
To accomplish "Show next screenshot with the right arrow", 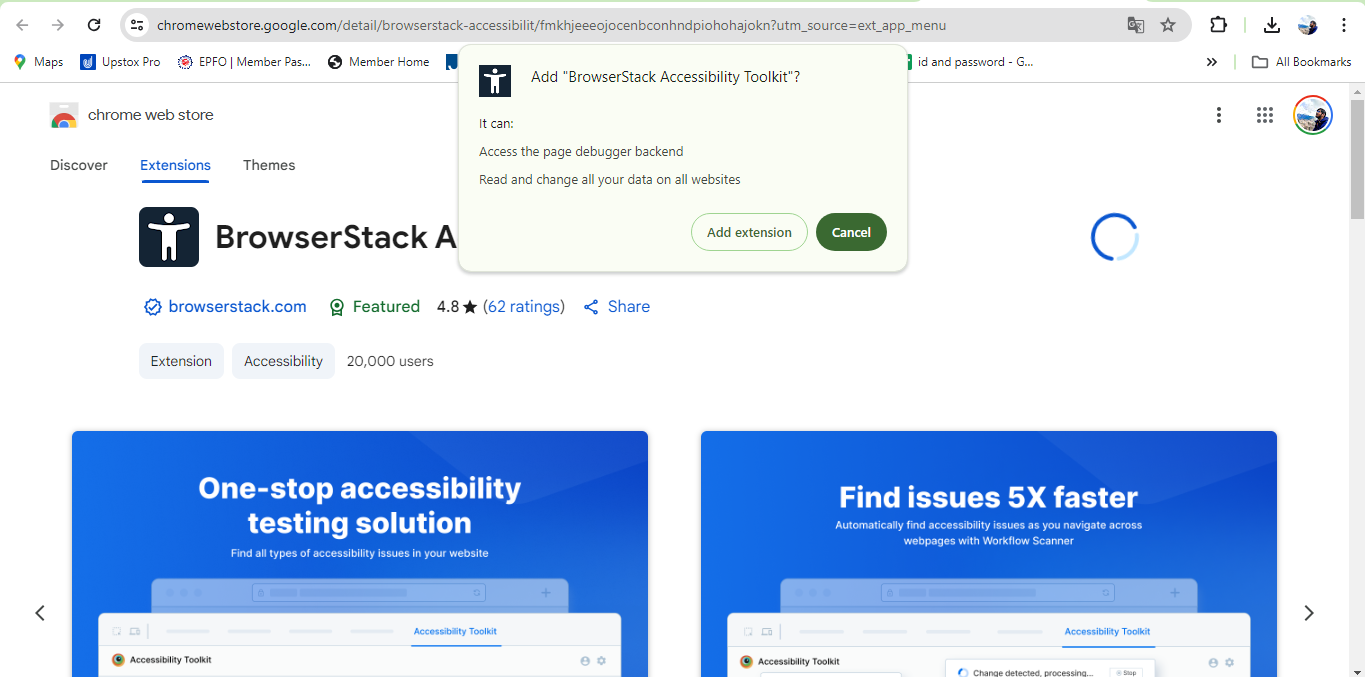I will 1309,613.
